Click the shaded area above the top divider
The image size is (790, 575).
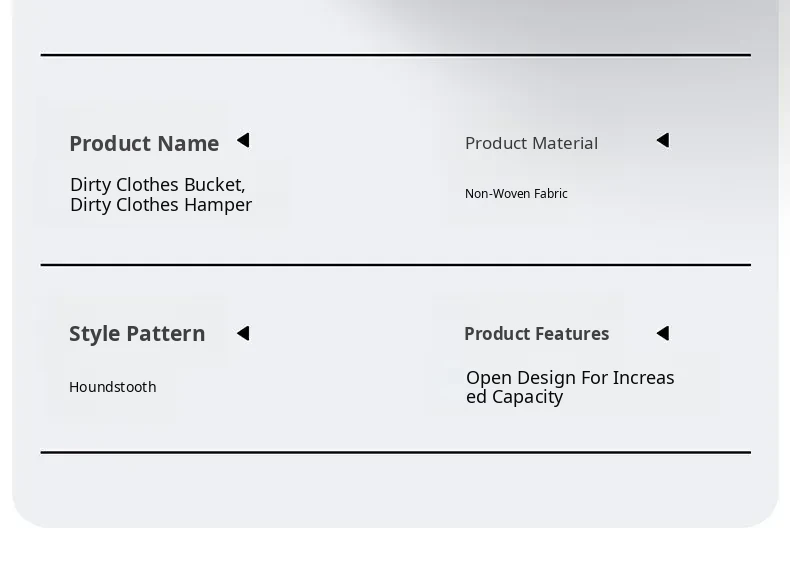[395, 25]
